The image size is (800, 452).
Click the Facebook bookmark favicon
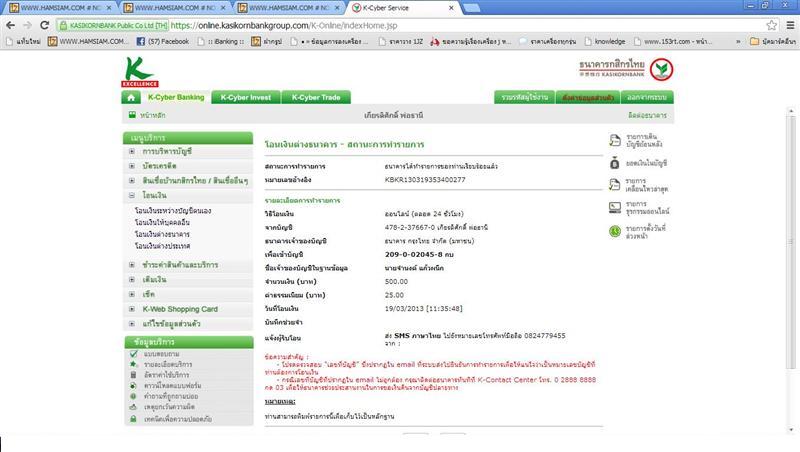[140, 41]
